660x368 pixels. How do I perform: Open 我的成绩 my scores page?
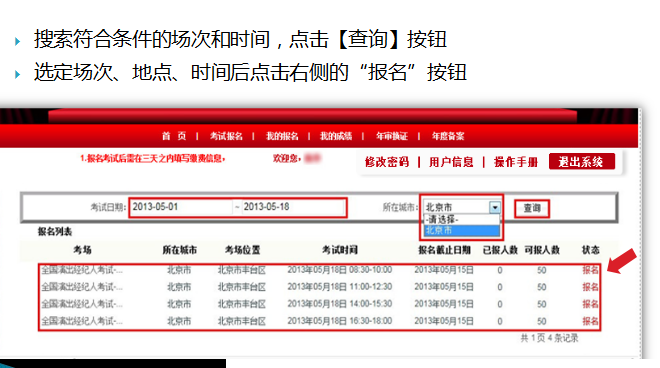tap(335, 136)
